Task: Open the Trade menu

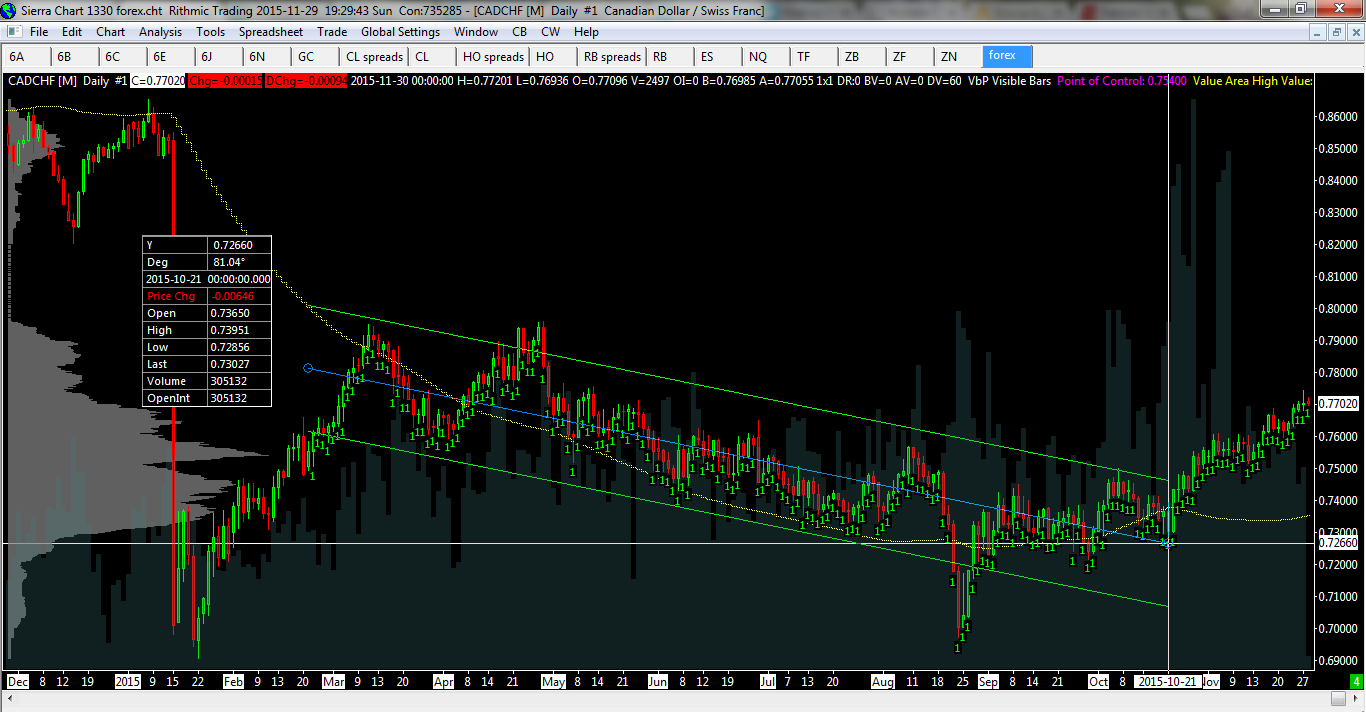Action: coord(332,32)
